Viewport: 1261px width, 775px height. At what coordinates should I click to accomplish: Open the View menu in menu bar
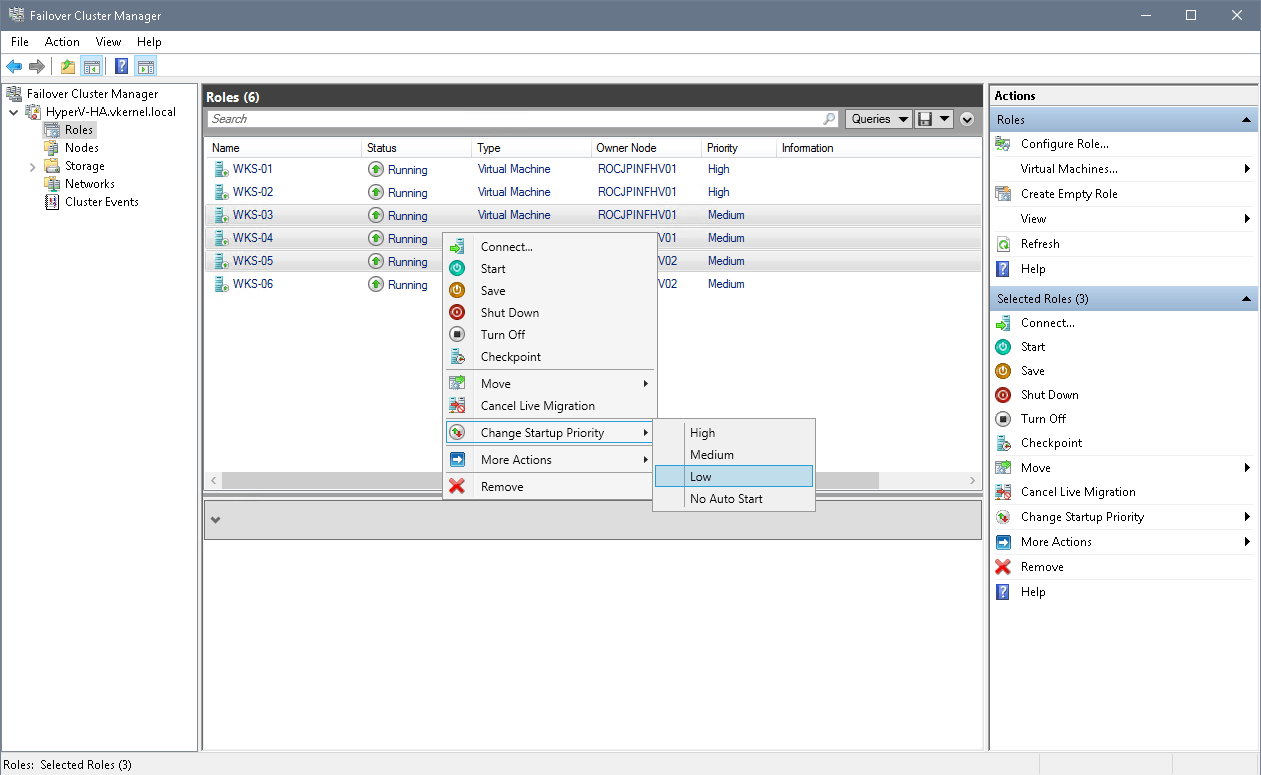pos(108,42)
